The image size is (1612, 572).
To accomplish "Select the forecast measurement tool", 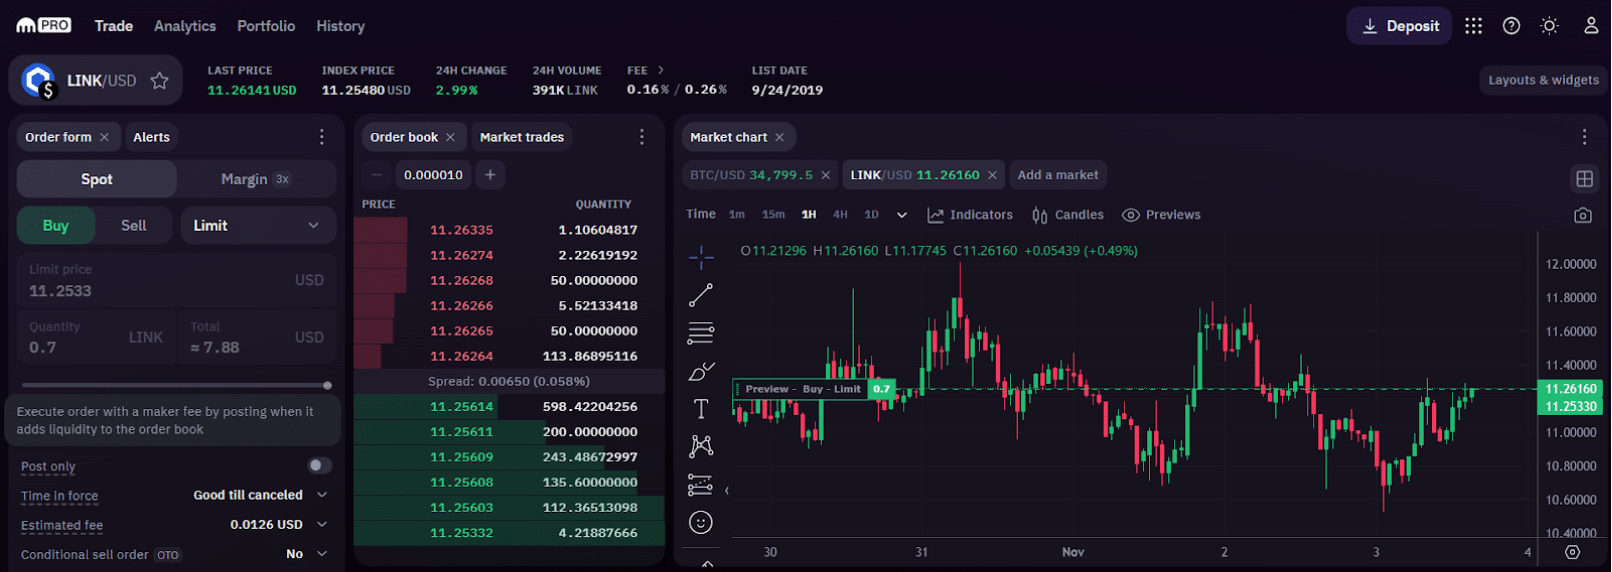I will [x=701, y=485].
